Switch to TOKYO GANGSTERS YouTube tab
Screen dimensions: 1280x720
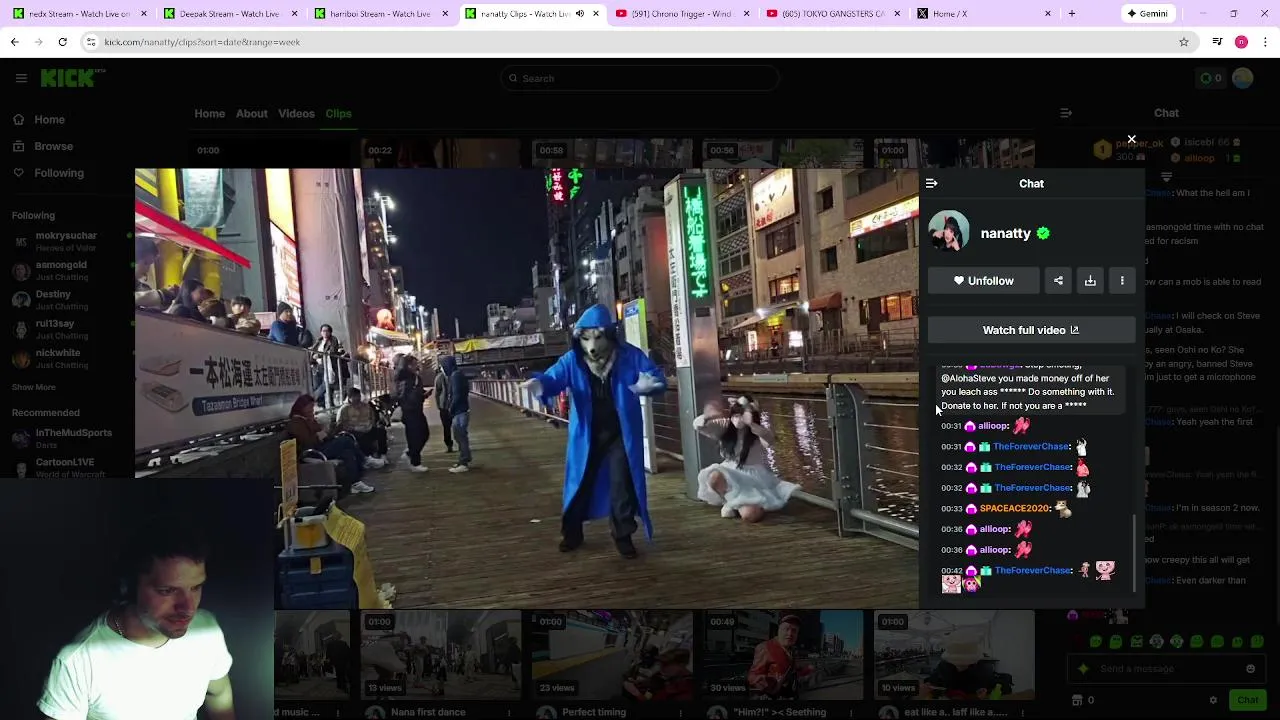tap(832, 14)
